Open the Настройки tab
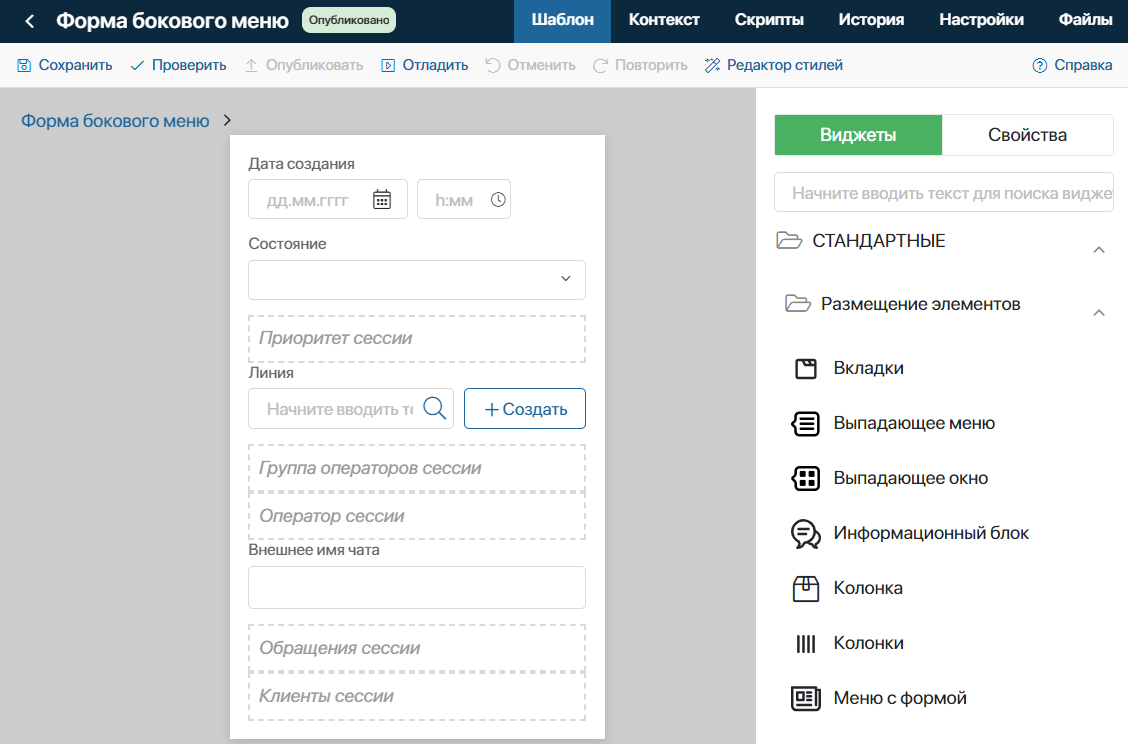The image size is (1128, 744). 981,21
